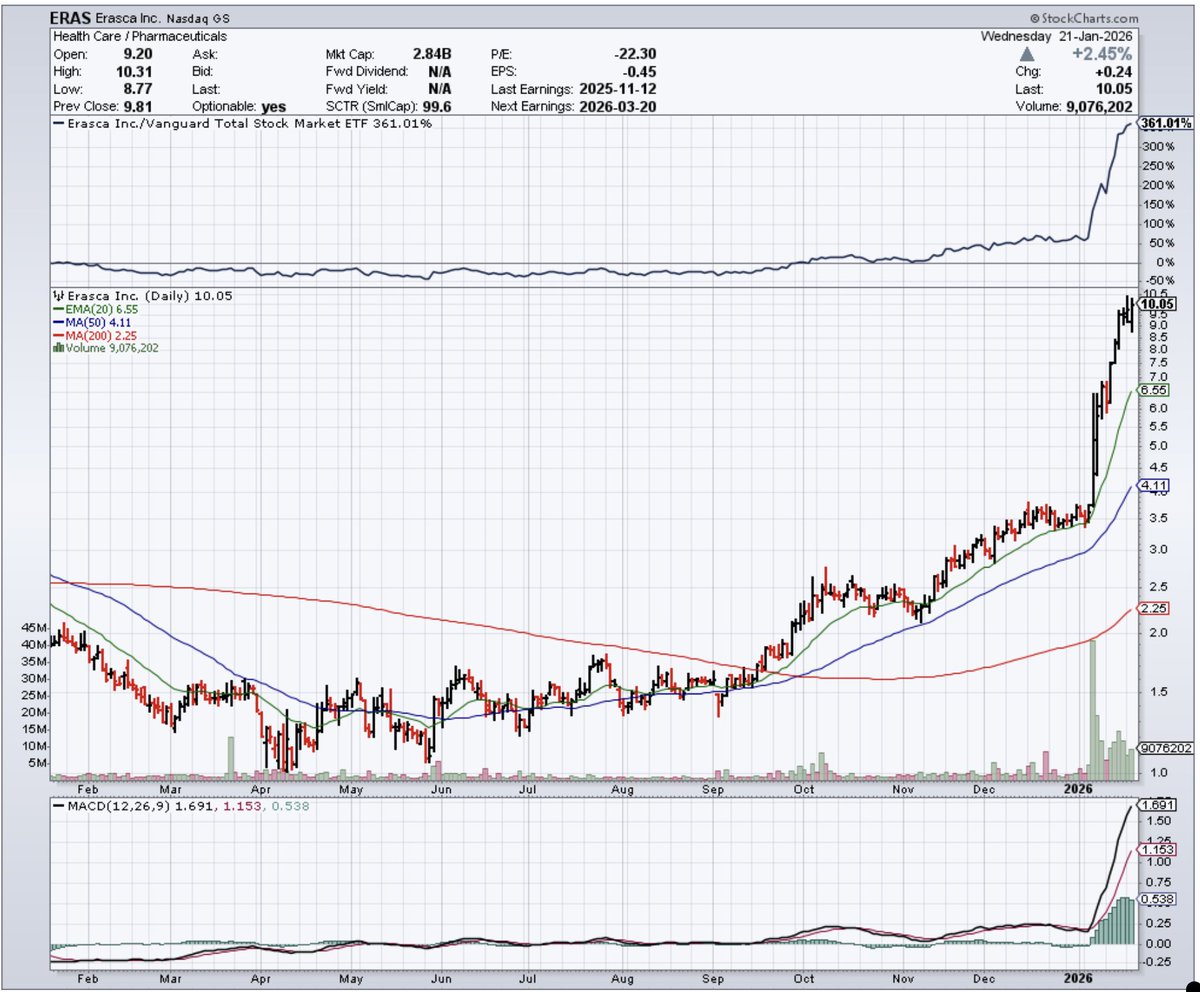The height and width of the screenshot is (992, 1200).
Task: Open the © StockCharts.com credit text
Action: (1084, 18)
